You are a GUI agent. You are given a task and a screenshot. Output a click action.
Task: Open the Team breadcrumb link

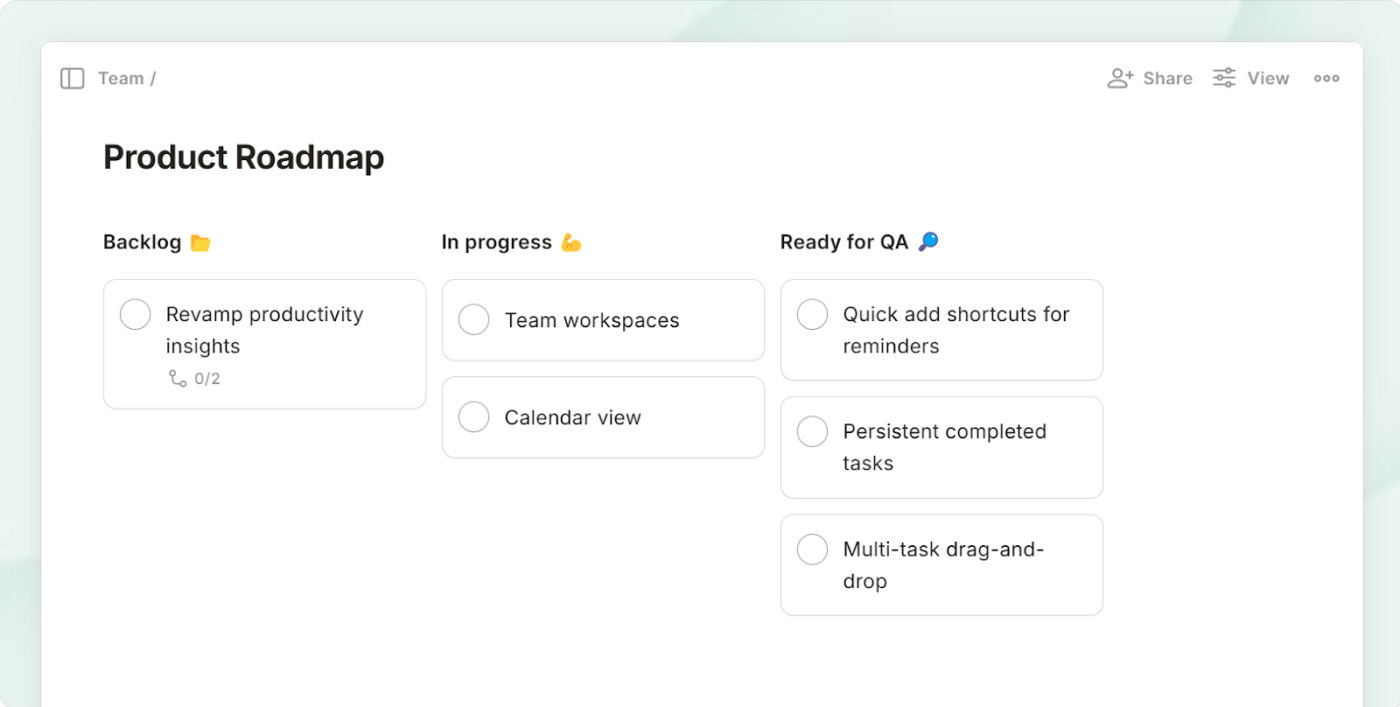click(121, 78)
